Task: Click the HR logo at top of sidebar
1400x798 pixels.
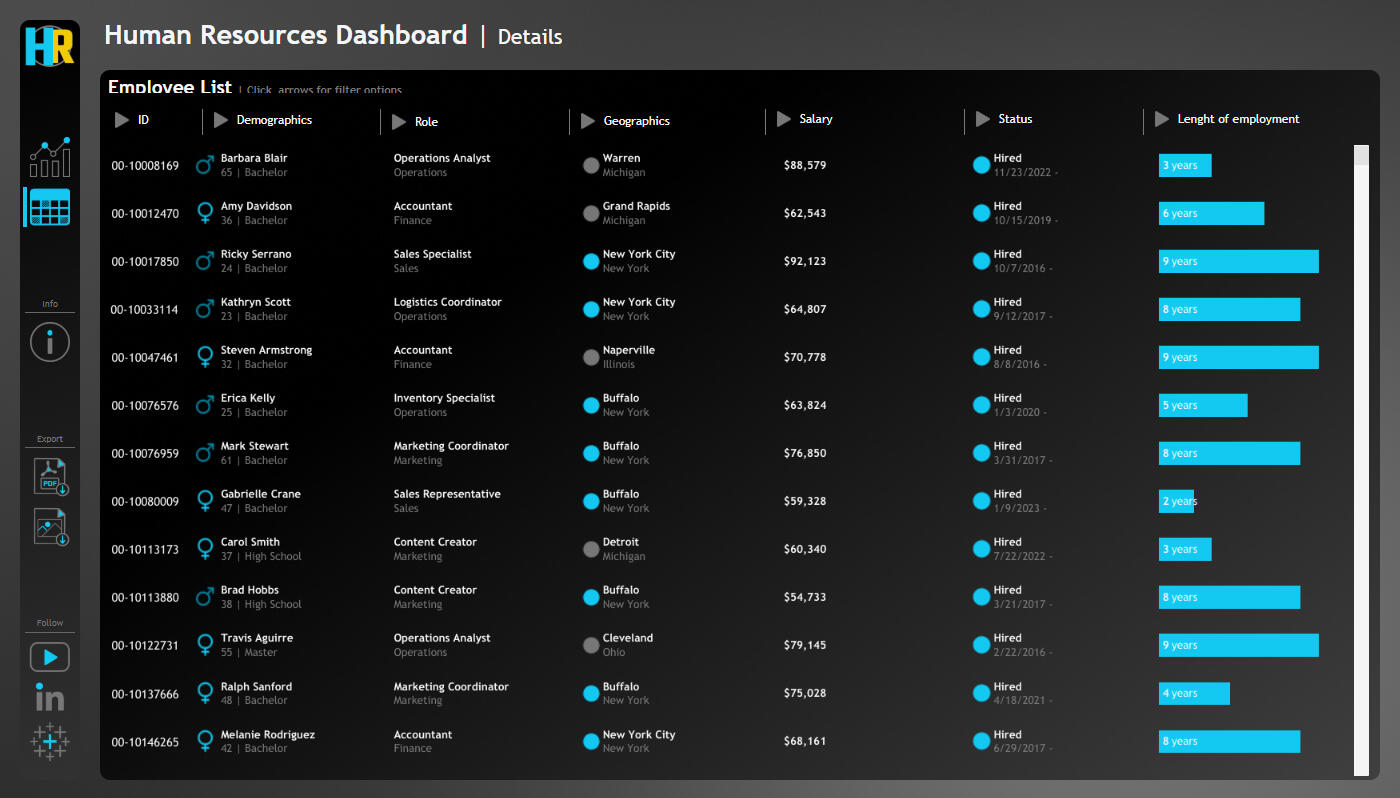Action: pos(48,45)
